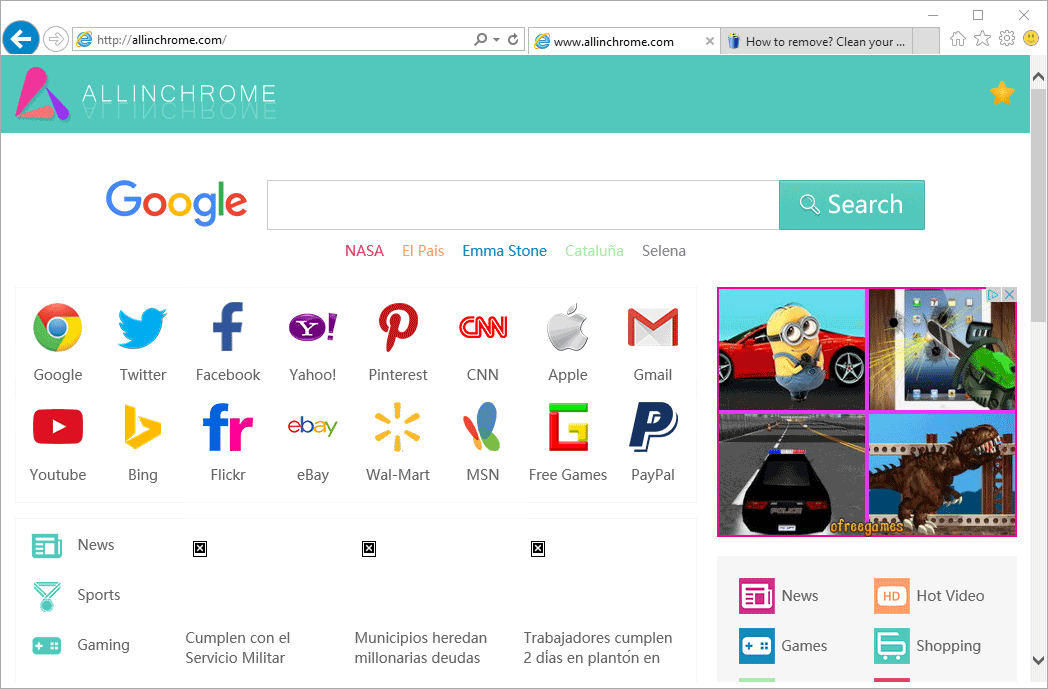The image size is (1048, 689).
Task: Click broken image above 'Cumplen con el' article
Action: (200, 549)
